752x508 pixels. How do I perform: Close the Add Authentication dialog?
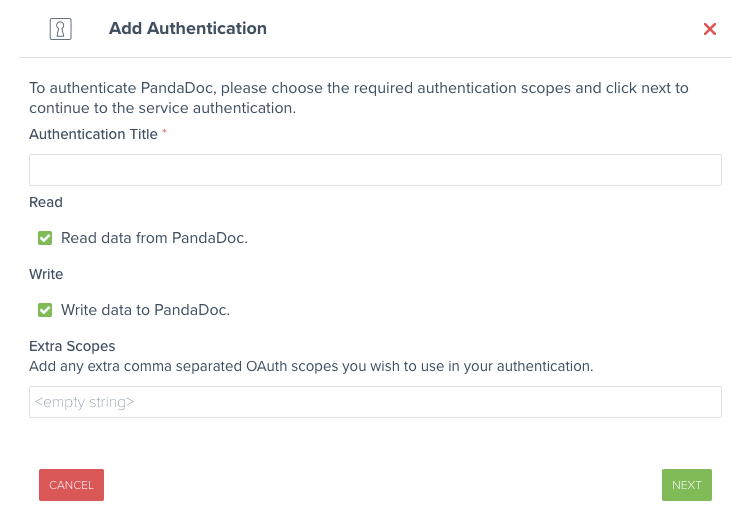pos(710,29)
